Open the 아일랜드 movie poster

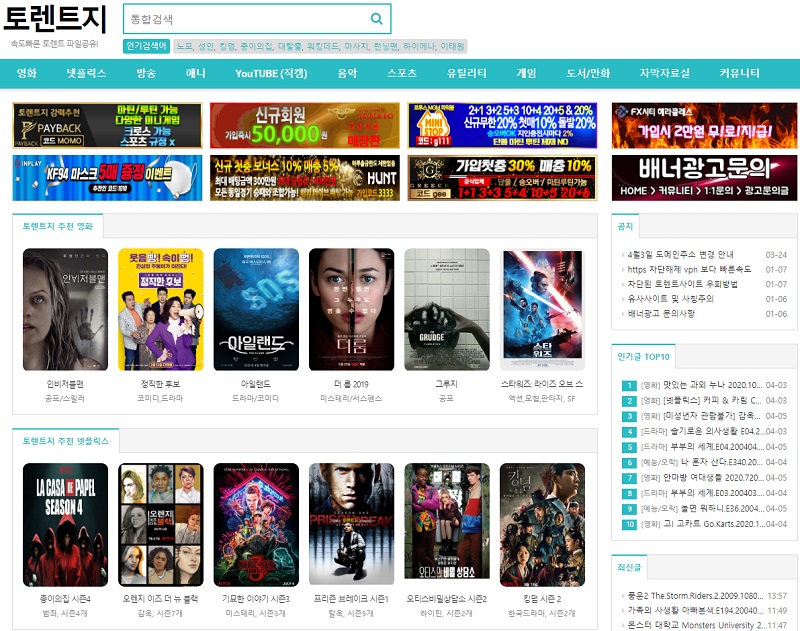pos(256,309)
